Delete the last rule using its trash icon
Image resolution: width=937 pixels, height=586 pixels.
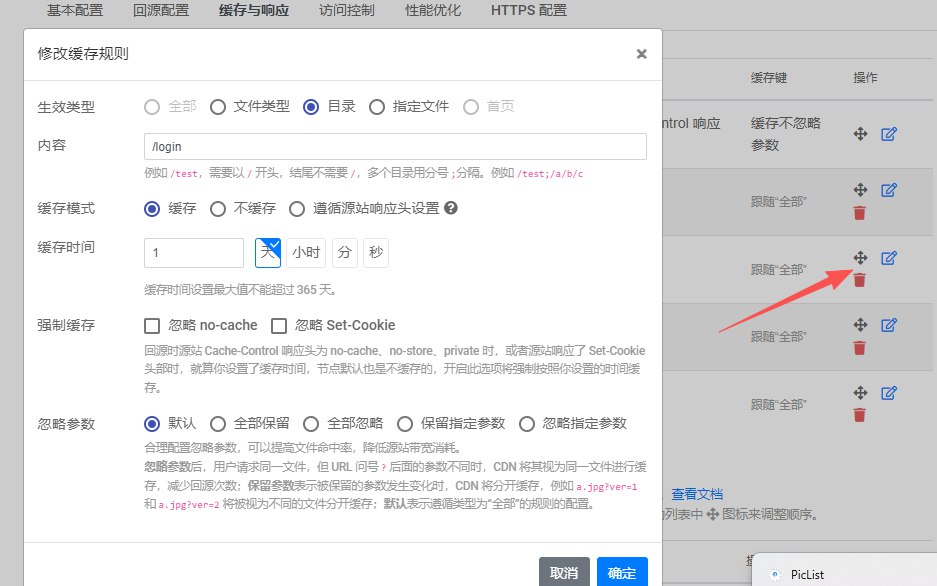(859, 414)
